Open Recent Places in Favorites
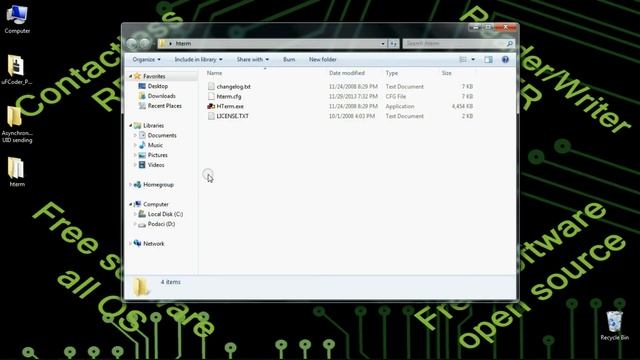Image resolution: width=640 pixels, height=360 pixels. pyautogui.click(x=164, y=106)
